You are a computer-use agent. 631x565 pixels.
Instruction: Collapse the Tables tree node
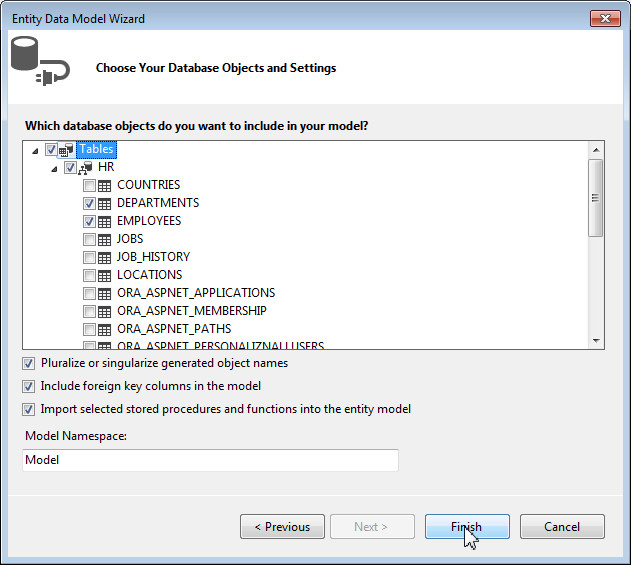click(x=35, y=151)
